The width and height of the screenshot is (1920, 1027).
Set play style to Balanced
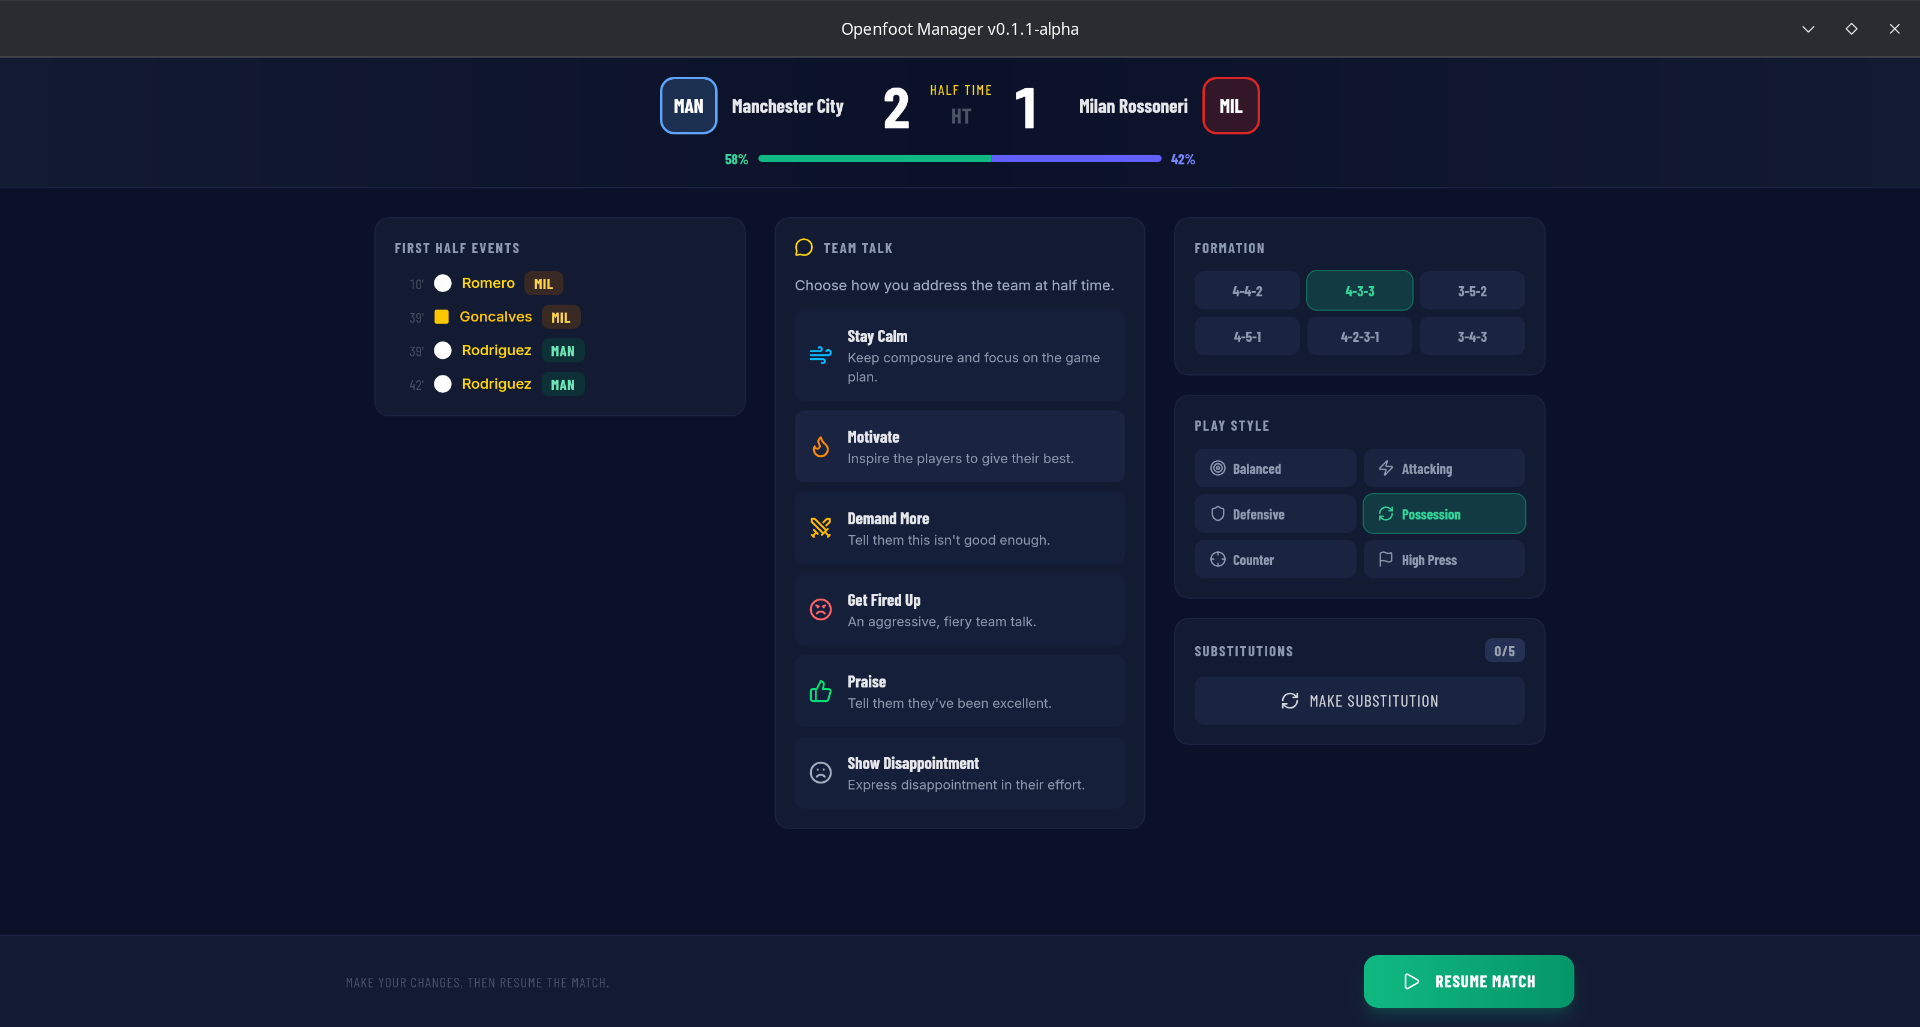point(1275,469)
